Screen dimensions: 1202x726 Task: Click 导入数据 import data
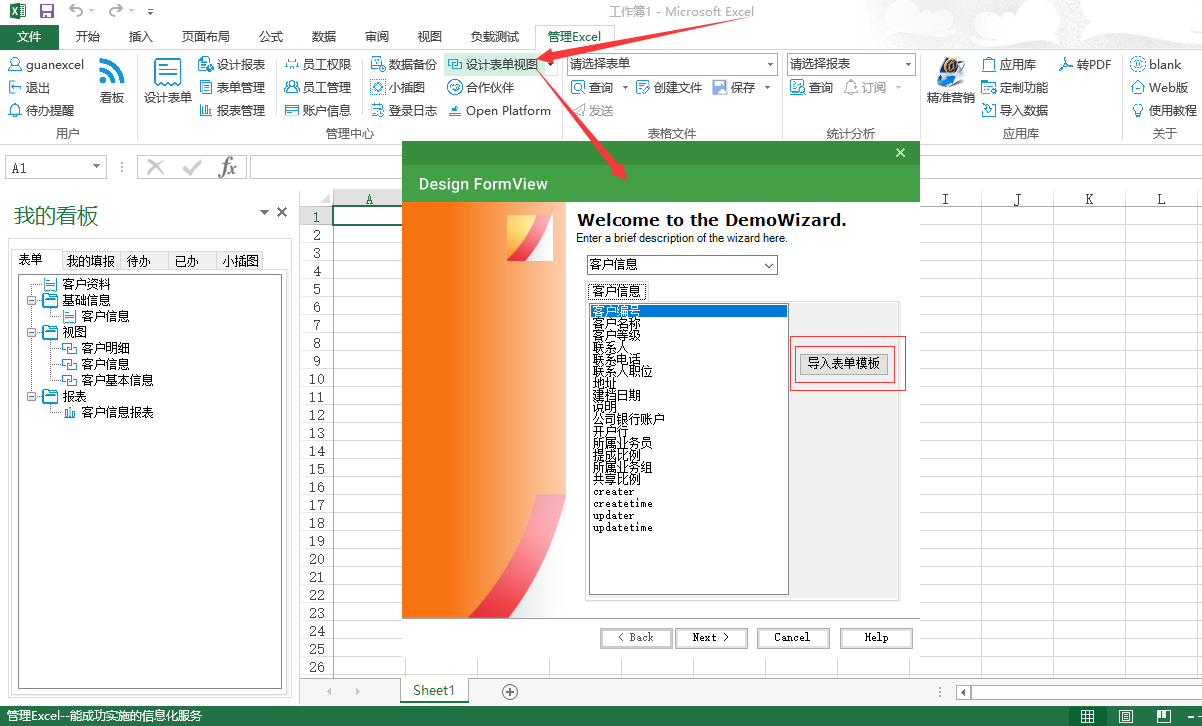tap(1015, 110)
